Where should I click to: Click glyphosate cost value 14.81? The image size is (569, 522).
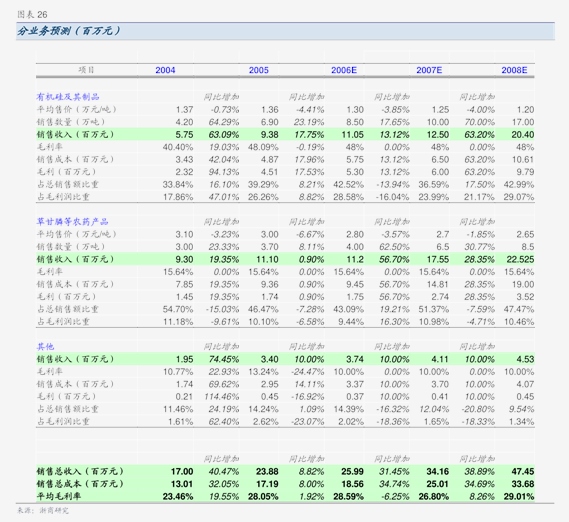(x=438, y=284)
